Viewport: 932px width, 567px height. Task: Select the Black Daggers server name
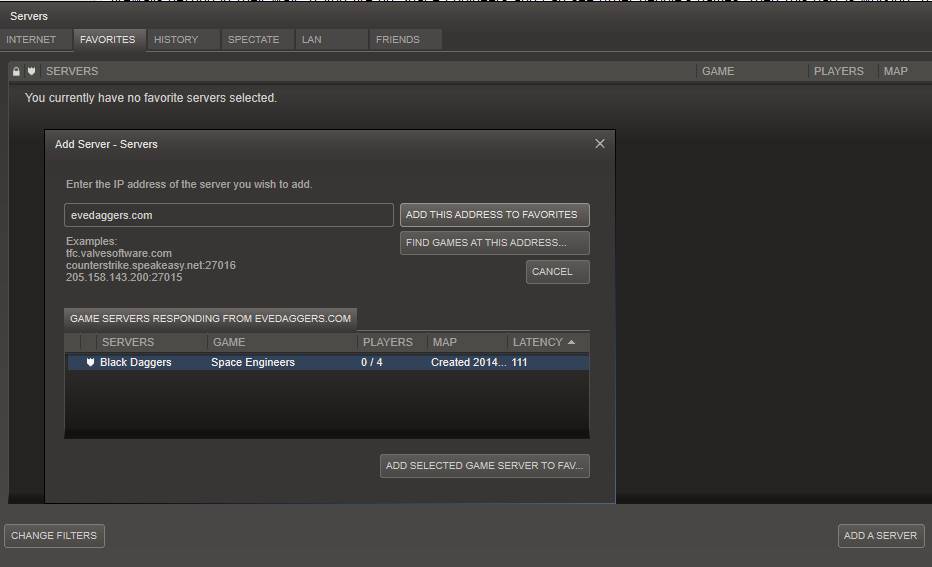coord(136,362)
